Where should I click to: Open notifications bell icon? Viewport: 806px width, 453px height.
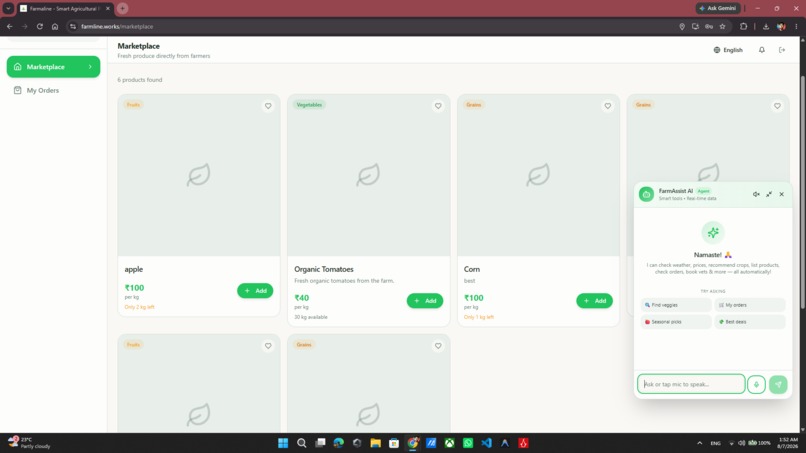coord(762,50)
